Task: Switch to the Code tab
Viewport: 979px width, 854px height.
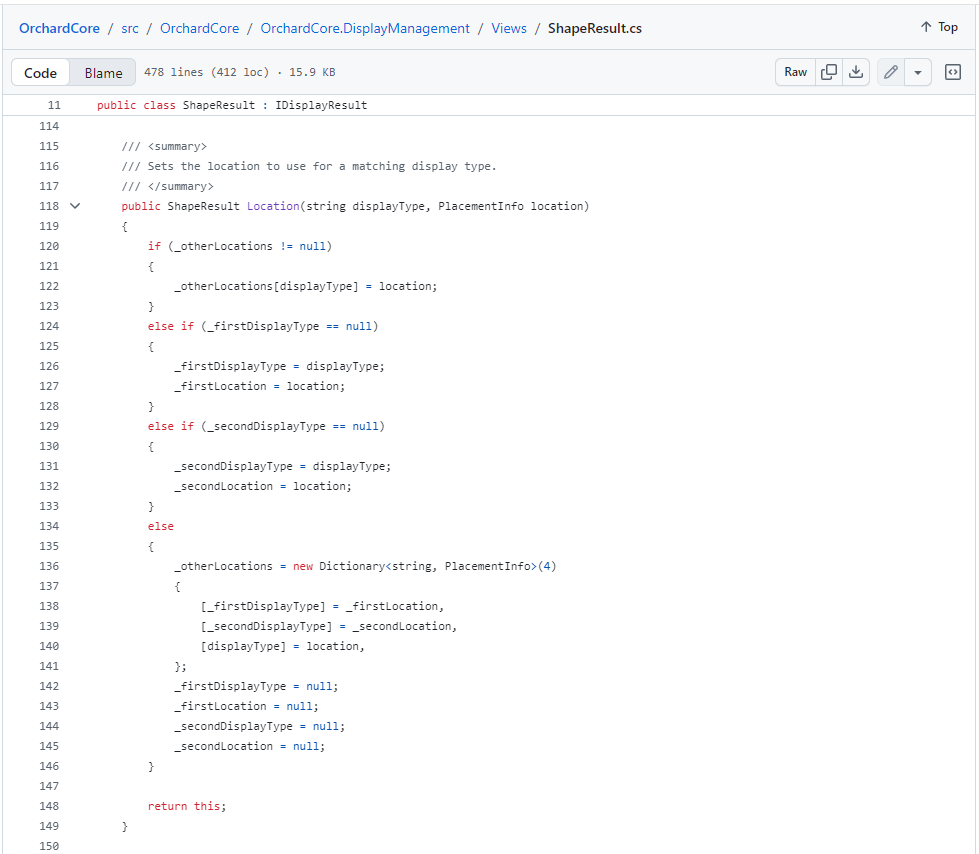Action: click(41, 73)
